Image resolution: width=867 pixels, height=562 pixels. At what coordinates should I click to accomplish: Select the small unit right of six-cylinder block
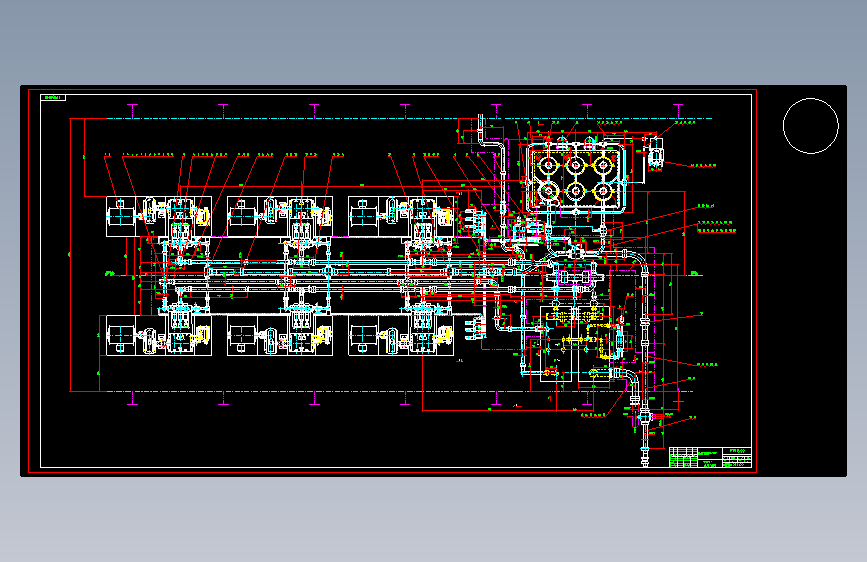point(655,152)
